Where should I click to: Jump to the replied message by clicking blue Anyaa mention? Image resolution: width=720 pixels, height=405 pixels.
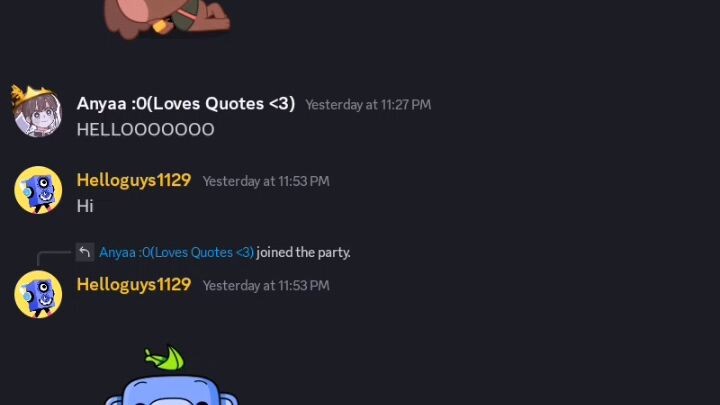[176, 253]
